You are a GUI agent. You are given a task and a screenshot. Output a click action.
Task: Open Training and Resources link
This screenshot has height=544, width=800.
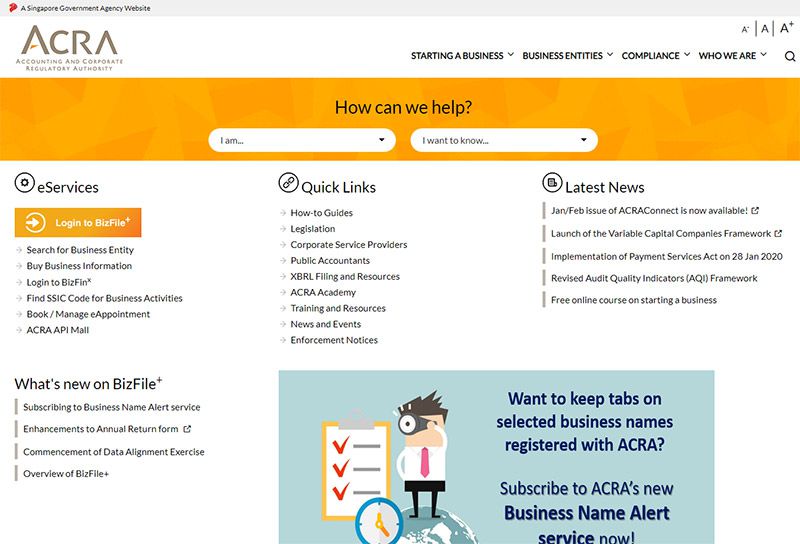point(338,308)
